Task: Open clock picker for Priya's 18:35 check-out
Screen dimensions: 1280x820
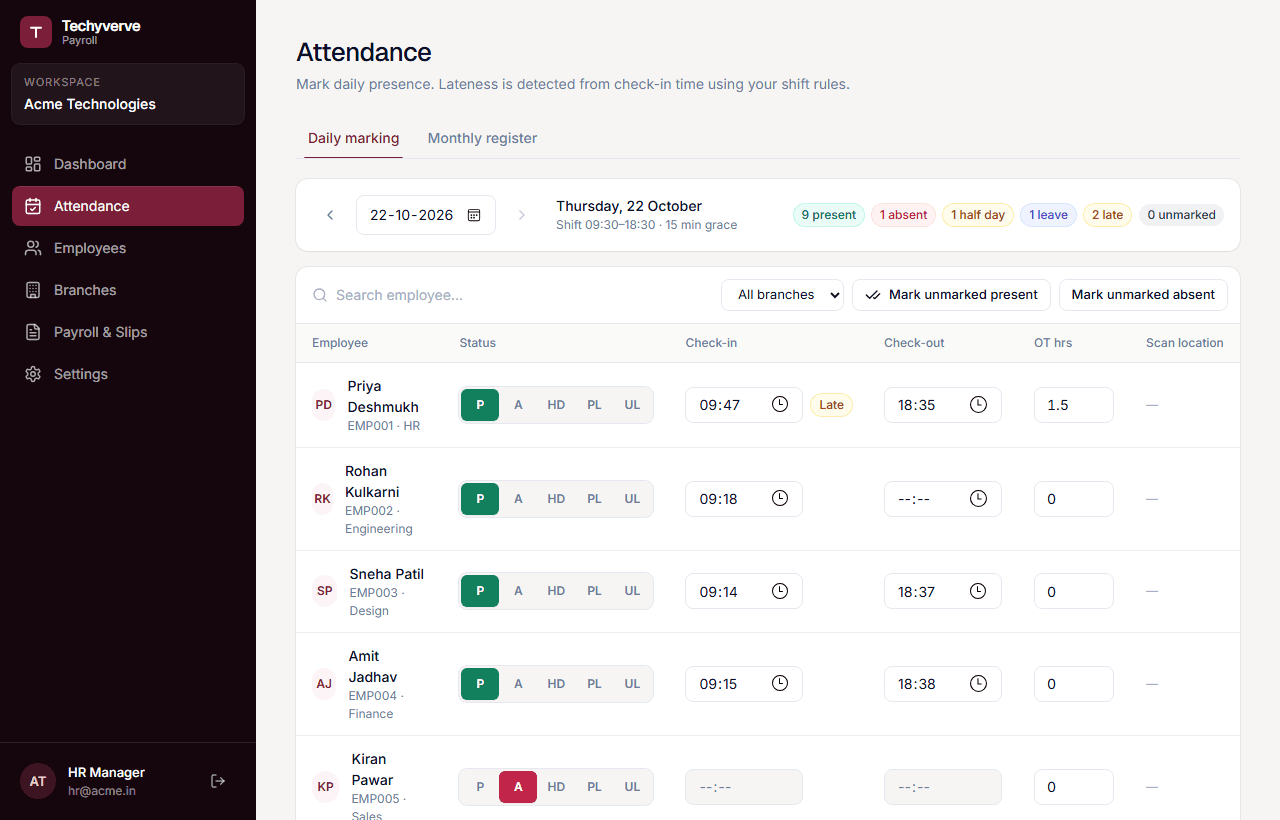Action: pyautogui.click(x=978, y=404)
